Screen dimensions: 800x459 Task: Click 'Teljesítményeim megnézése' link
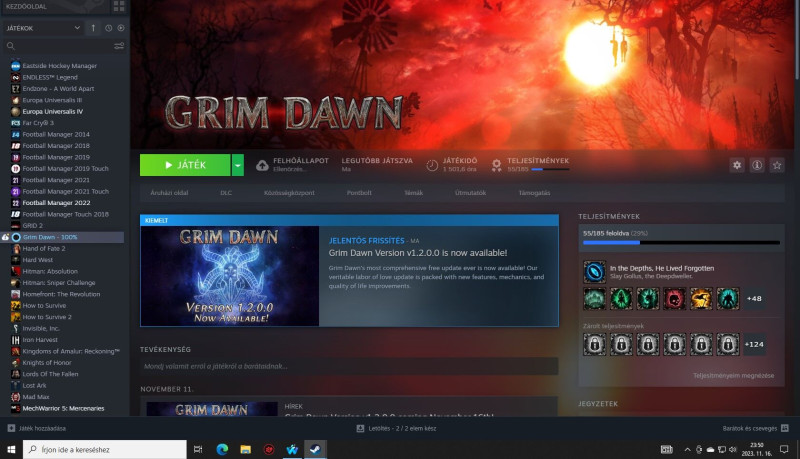pos(733,375)
